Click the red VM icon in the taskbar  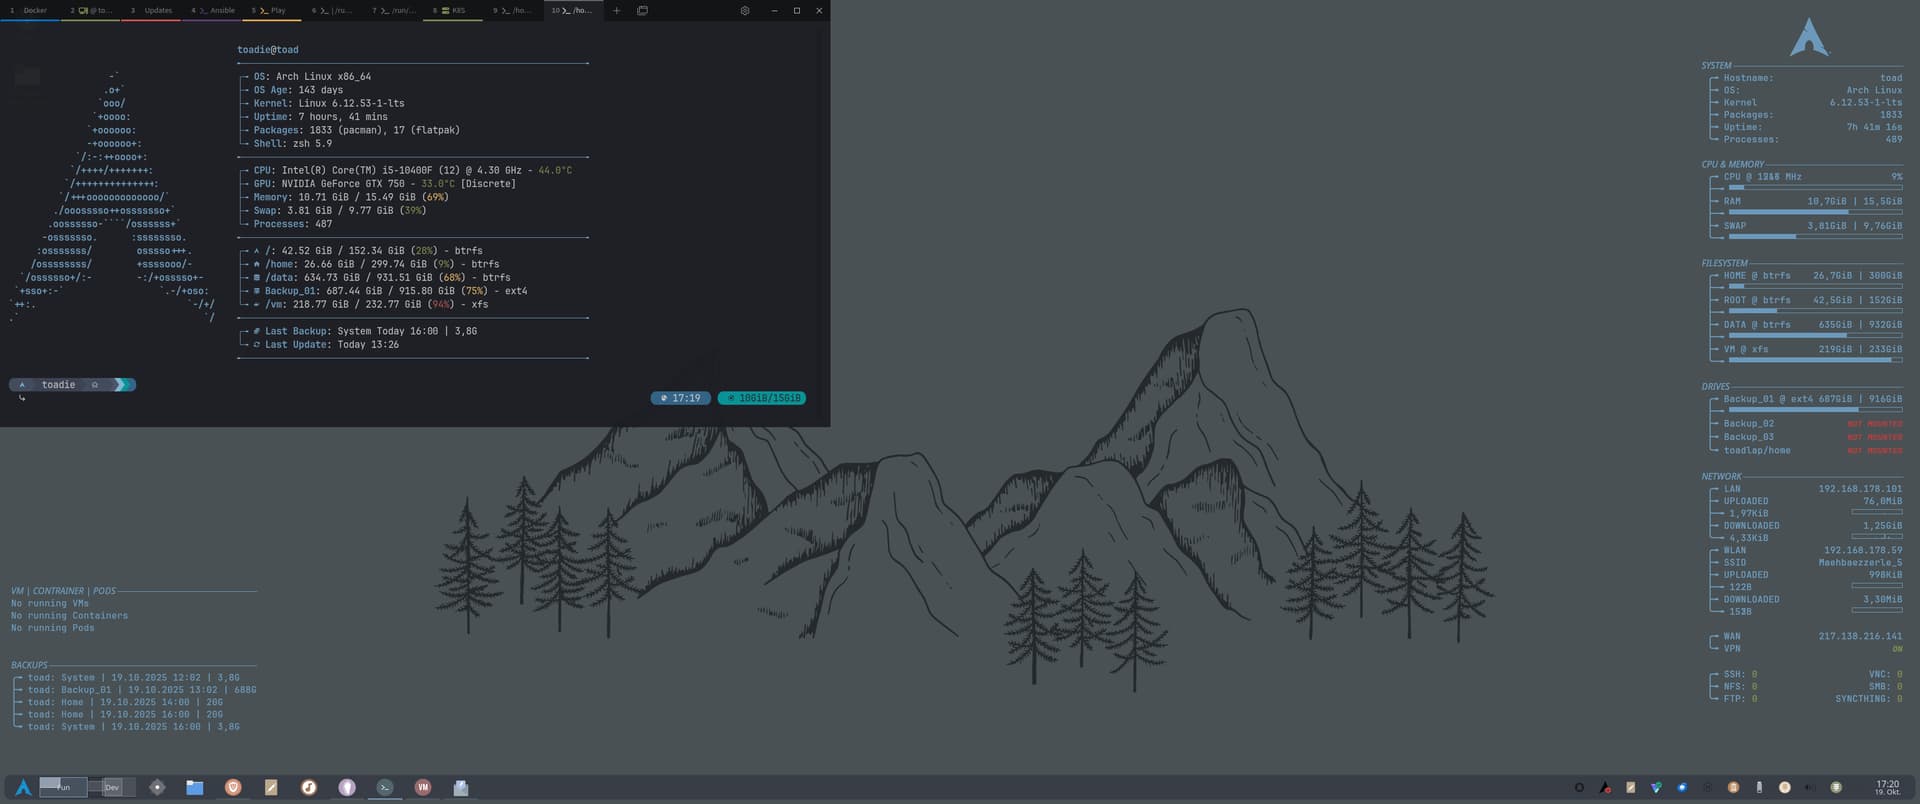[x=423, y=788]
